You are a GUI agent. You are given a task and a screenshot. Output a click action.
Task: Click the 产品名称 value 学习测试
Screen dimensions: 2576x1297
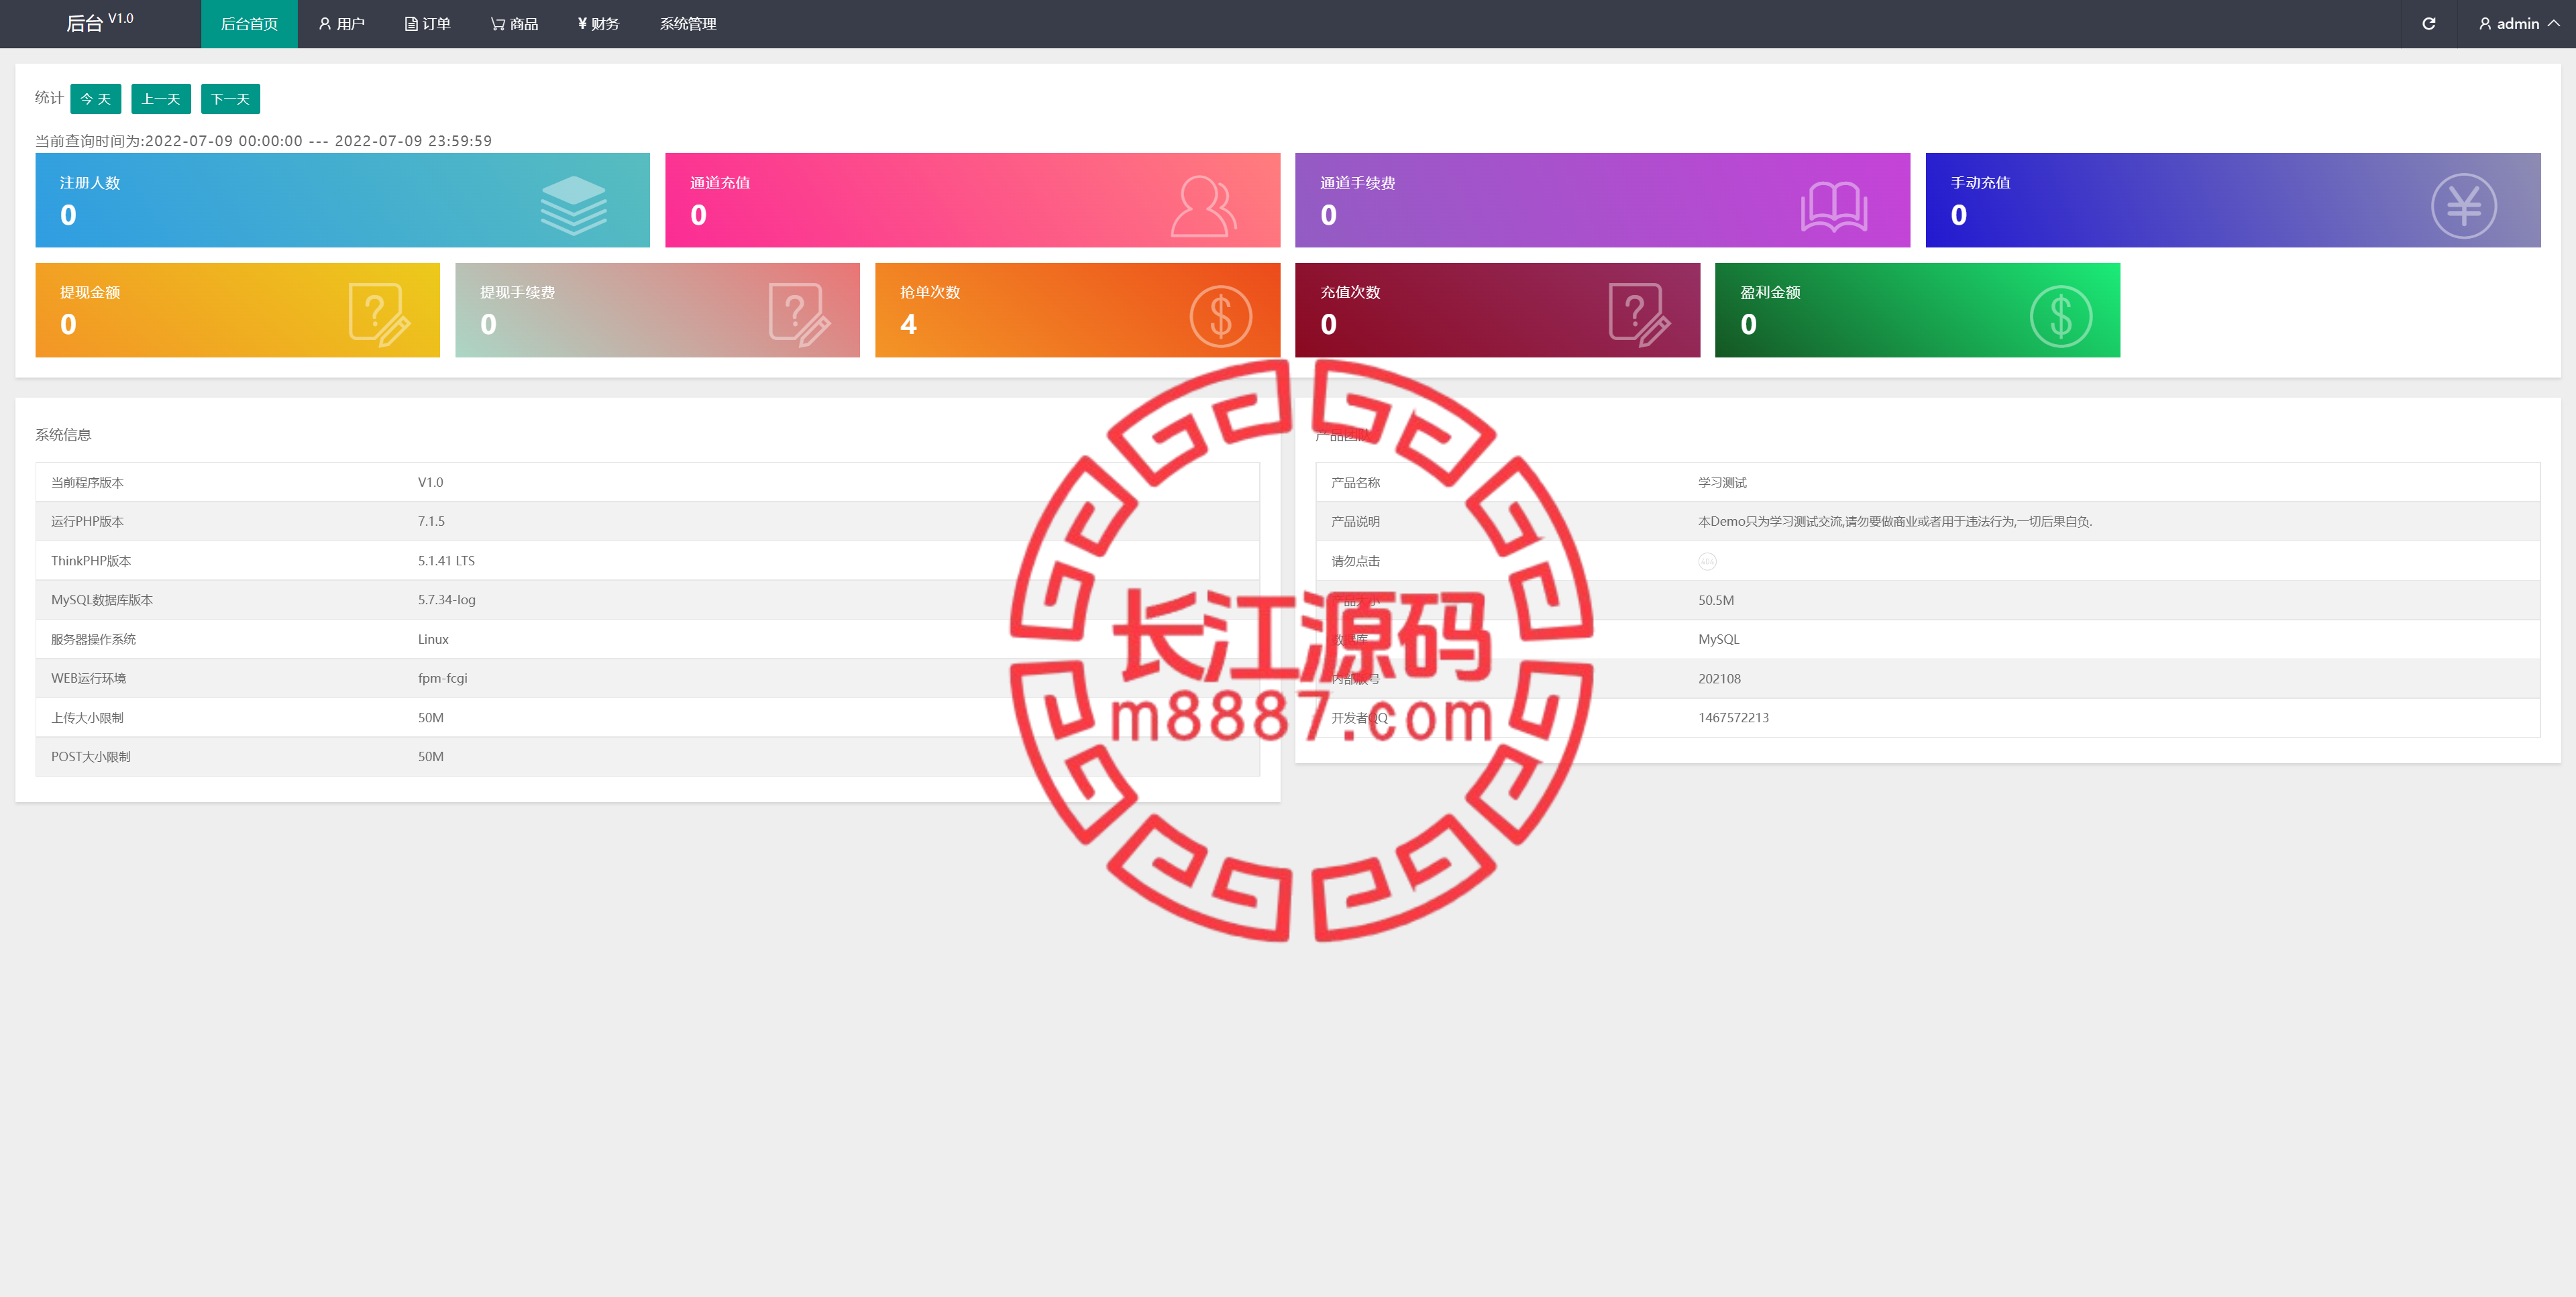pos(1722,482)
